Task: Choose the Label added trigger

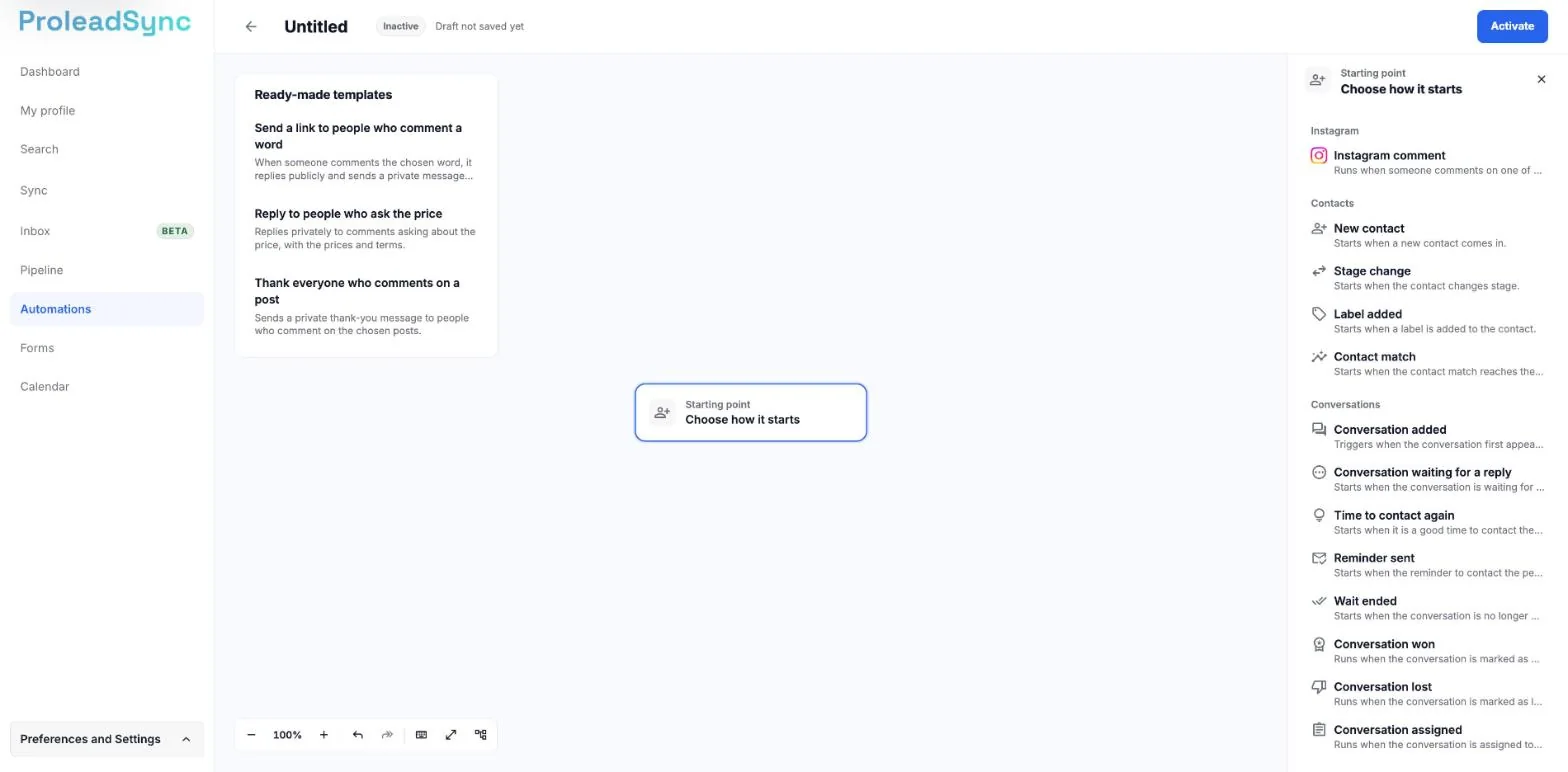Action: coord(1427,321)
